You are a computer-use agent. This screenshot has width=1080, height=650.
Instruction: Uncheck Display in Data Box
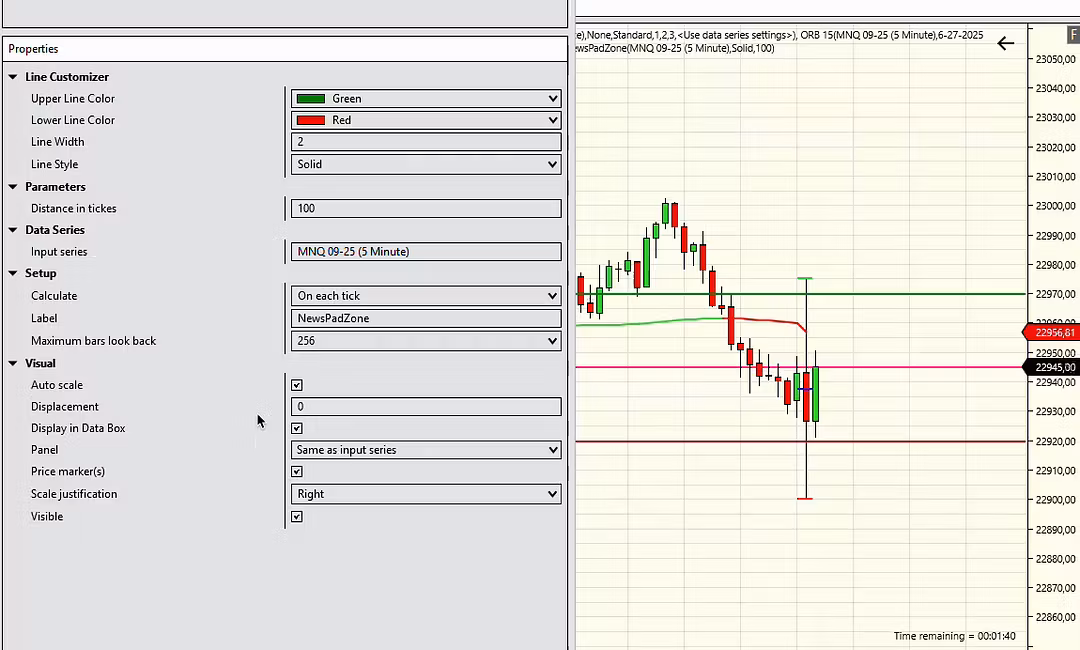(297, 428)
